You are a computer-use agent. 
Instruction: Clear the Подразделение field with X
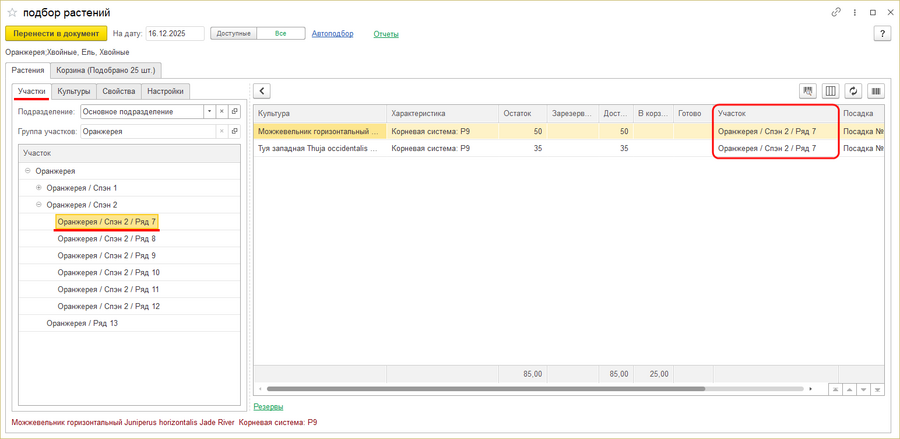point(222,112)
